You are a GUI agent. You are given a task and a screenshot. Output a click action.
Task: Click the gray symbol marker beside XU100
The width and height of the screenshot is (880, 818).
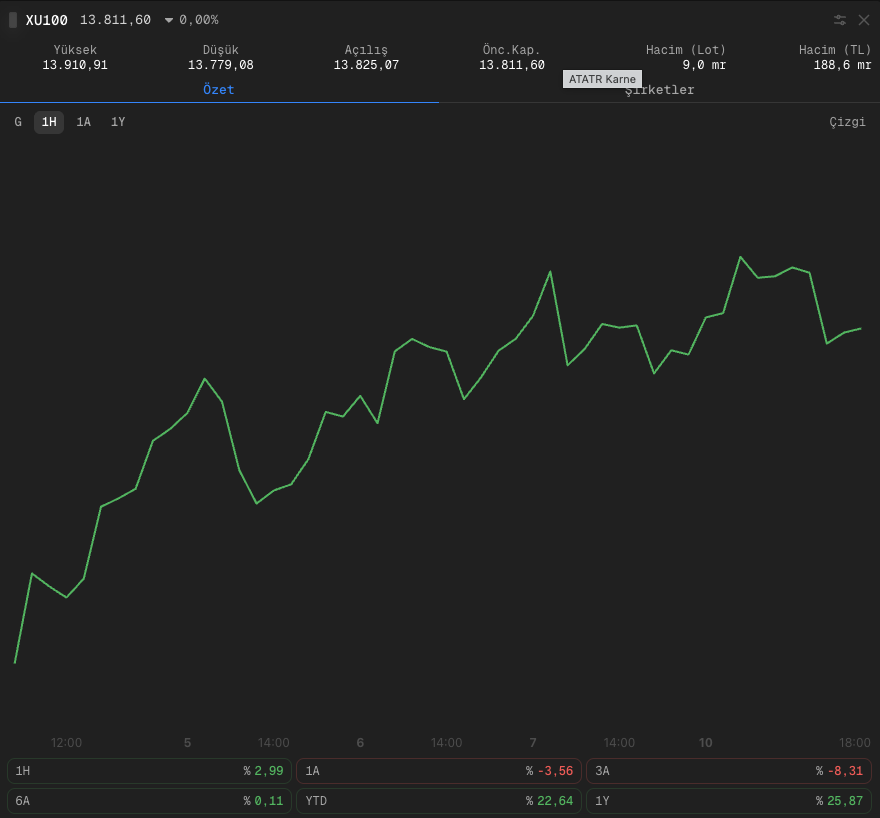coord(13,20)
